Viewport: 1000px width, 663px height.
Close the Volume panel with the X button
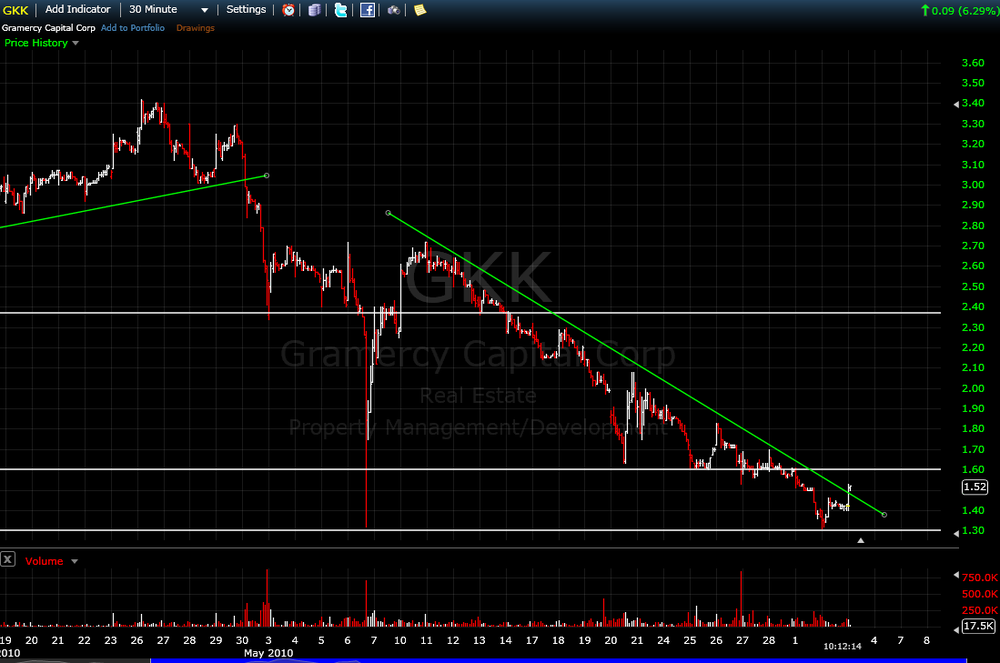pos(8,560)
